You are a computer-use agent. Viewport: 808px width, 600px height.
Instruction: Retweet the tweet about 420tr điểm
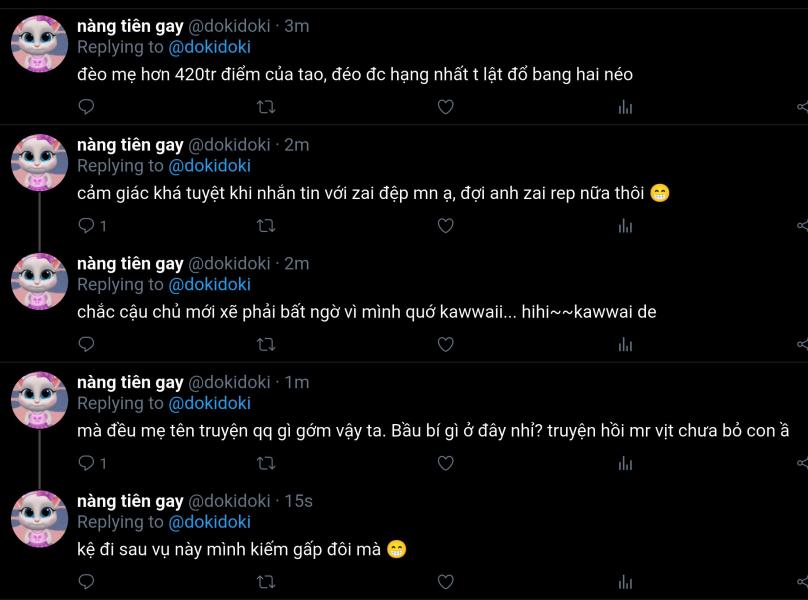[x=266, y=107]
